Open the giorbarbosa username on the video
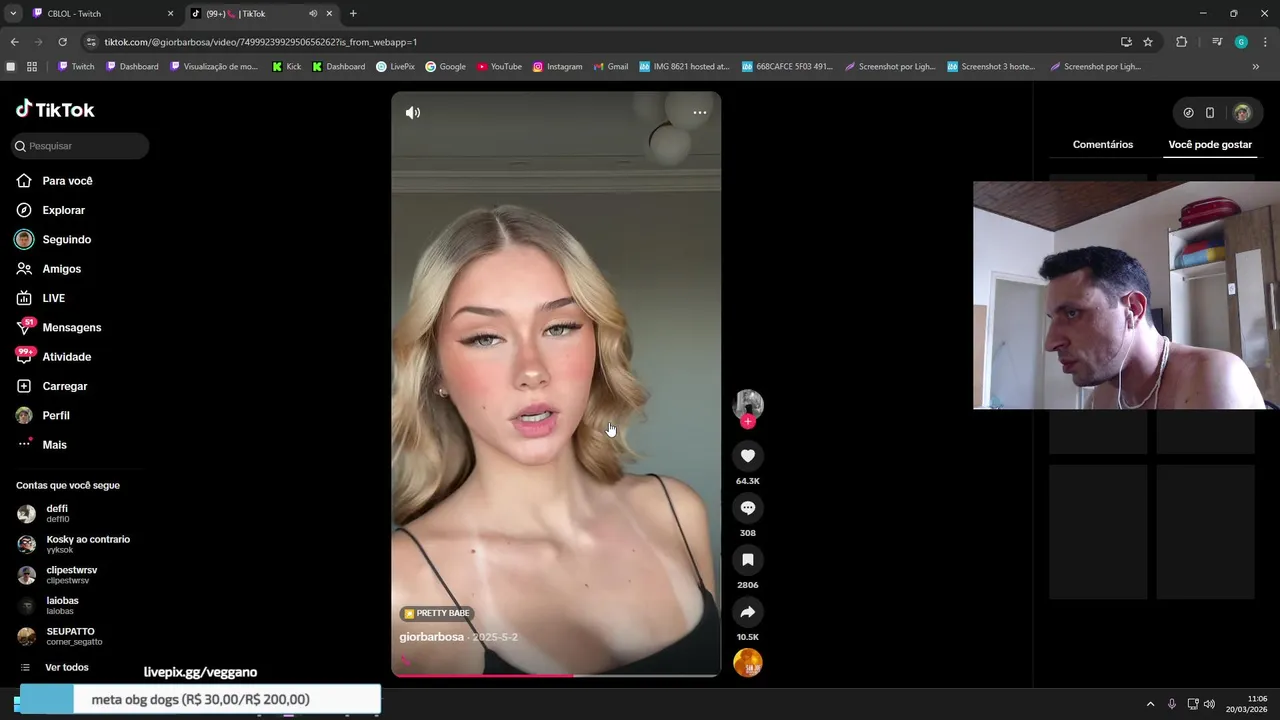This screenshot has height=720, width=1280. (x=432, y=637)
